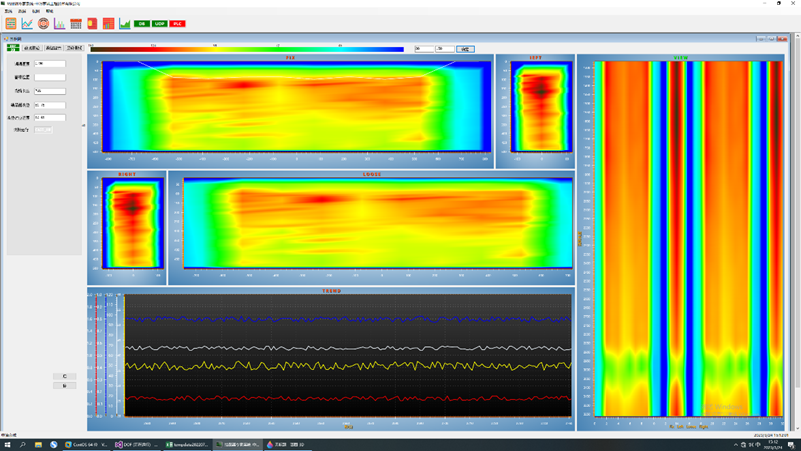Click the green UDP status button
This screenshot has width=801, height=451.
click(x=159, y=23)
